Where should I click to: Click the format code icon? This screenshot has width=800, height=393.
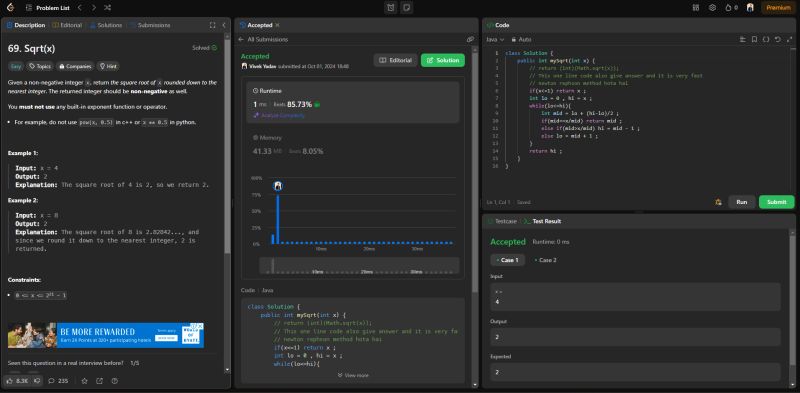pos(743,39)
